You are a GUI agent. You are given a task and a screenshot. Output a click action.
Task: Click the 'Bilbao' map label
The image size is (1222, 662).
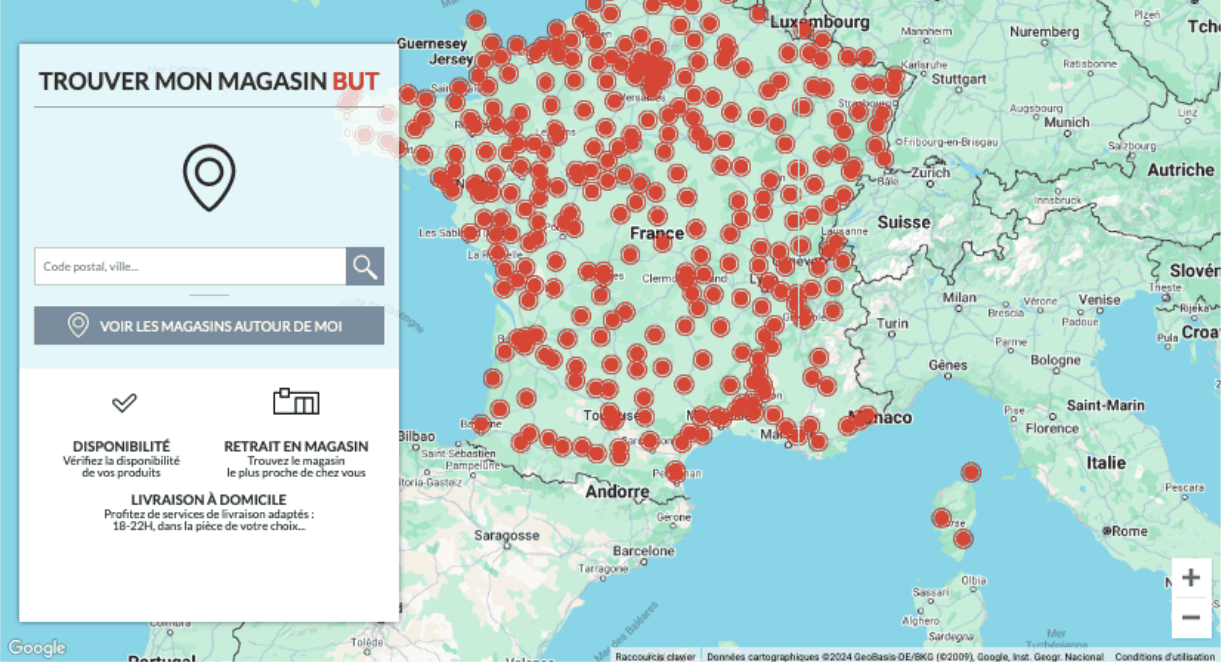[x=415, y=437]
